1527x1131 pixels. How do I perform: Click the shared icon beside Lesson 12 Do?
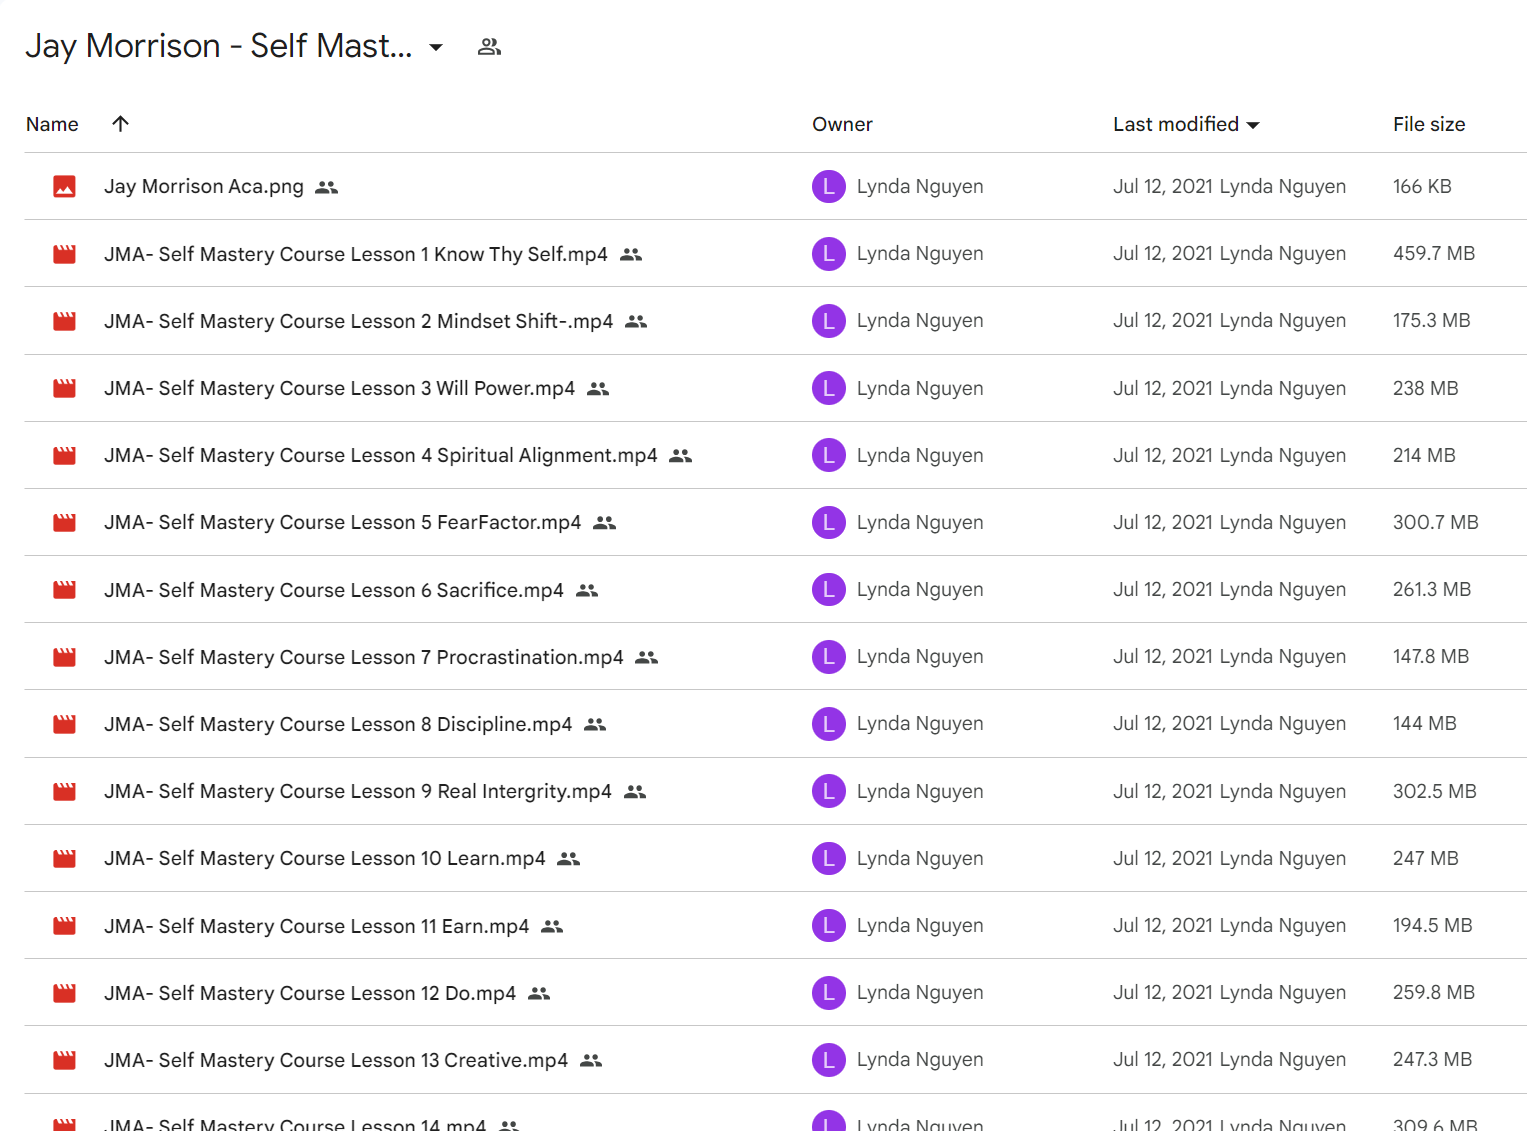539,993
